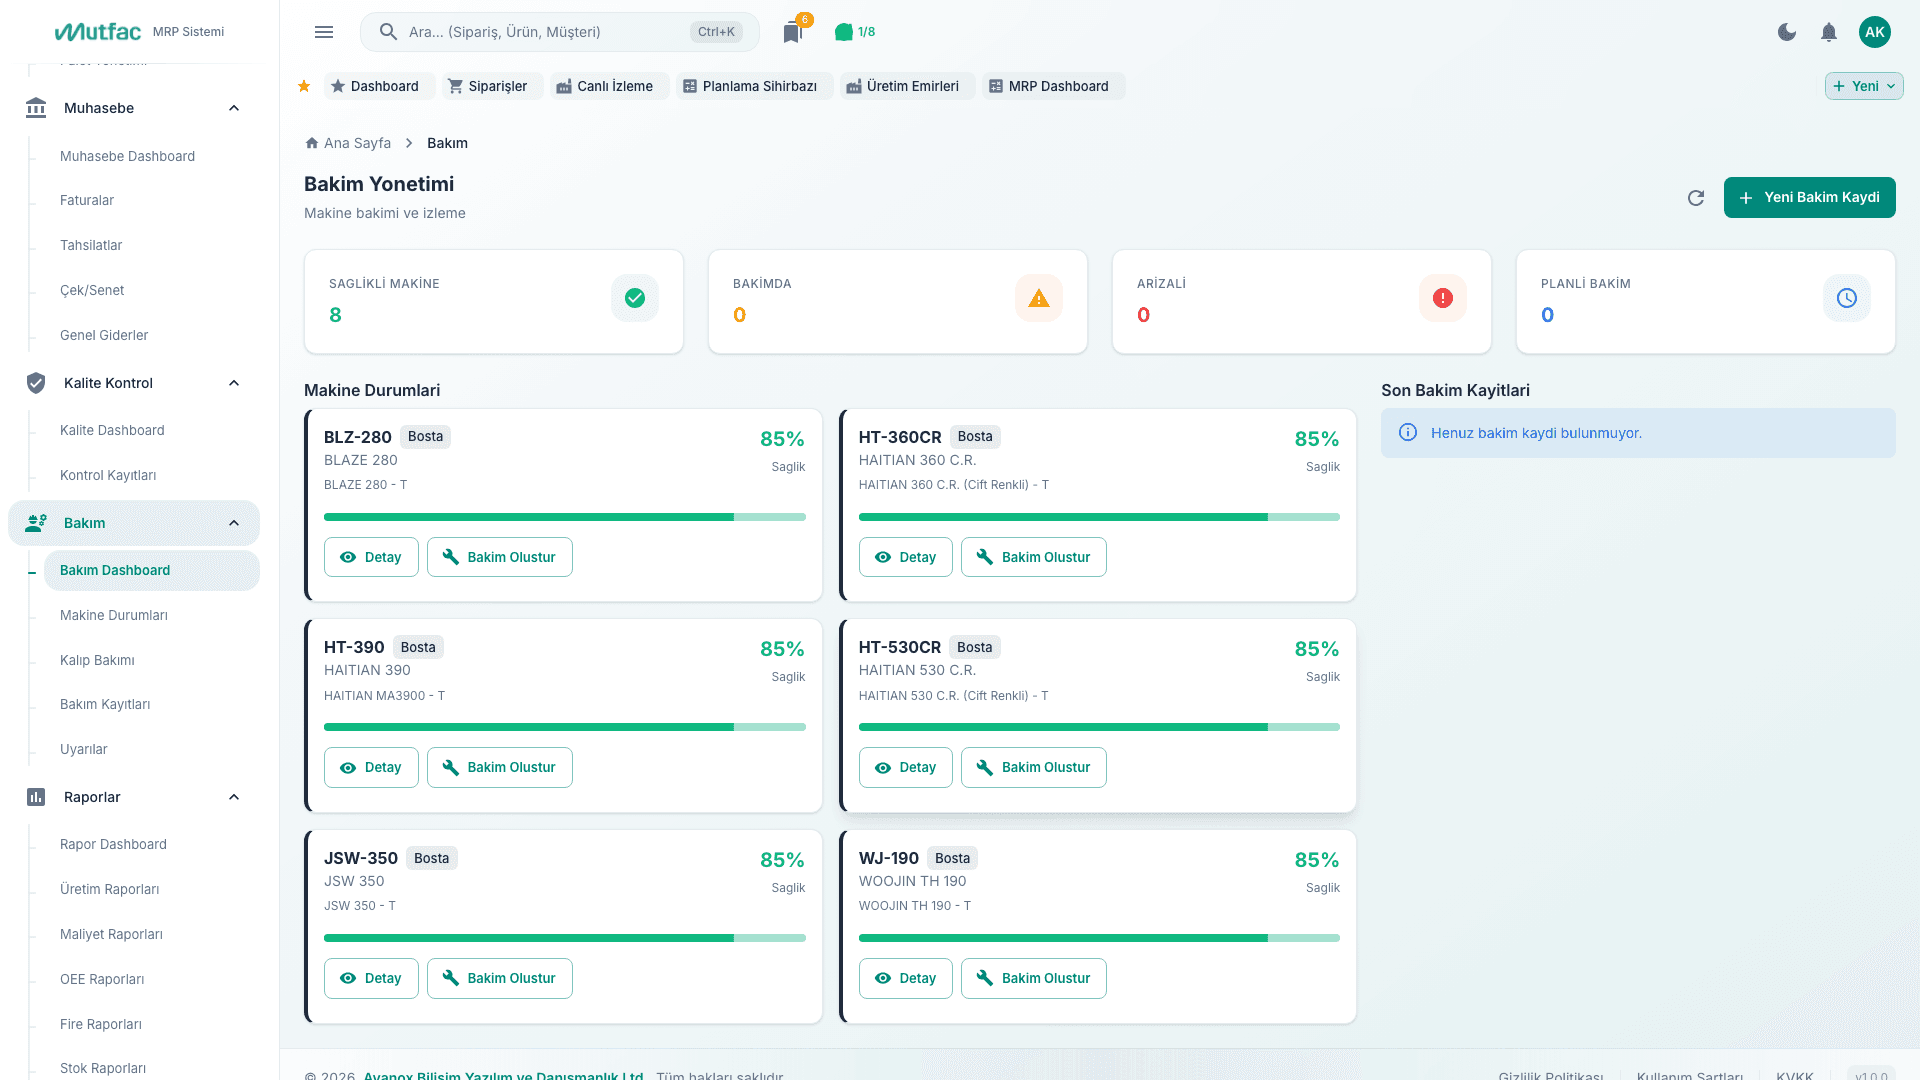The height and width of the screenshot is (1080, 1920).
Task: Toggle the hamburger sidebar menu
Action: coord(324,32)
